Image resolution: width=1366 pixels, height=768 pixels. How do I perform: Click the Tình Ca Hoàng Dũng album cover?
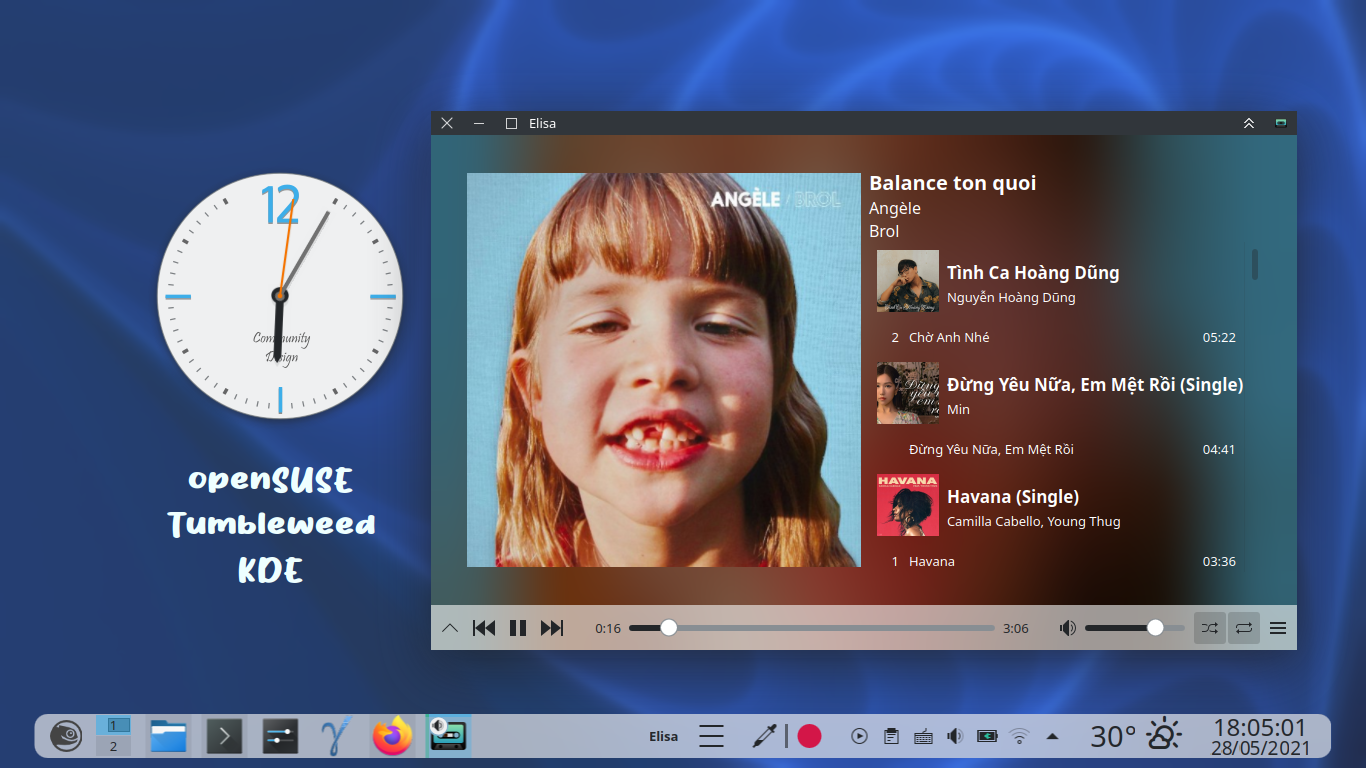click(908, 281)
